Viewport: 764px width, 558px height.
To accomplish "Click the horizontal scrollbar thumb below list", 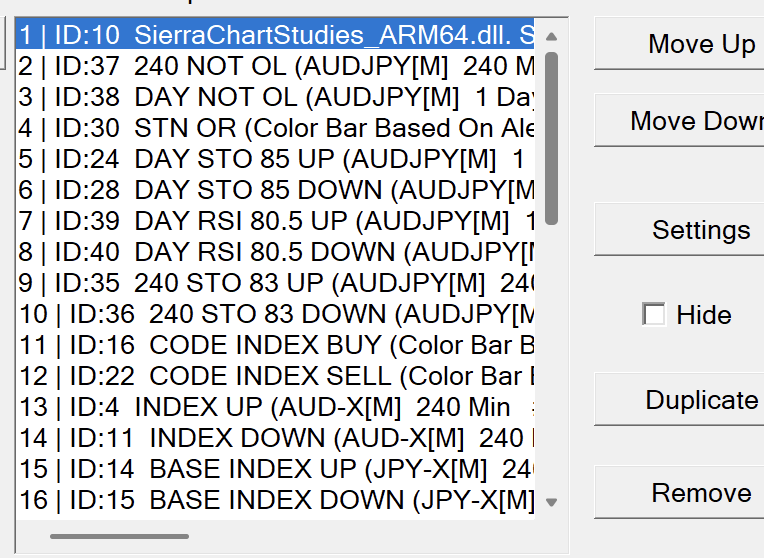I will [x=118, y=537].
